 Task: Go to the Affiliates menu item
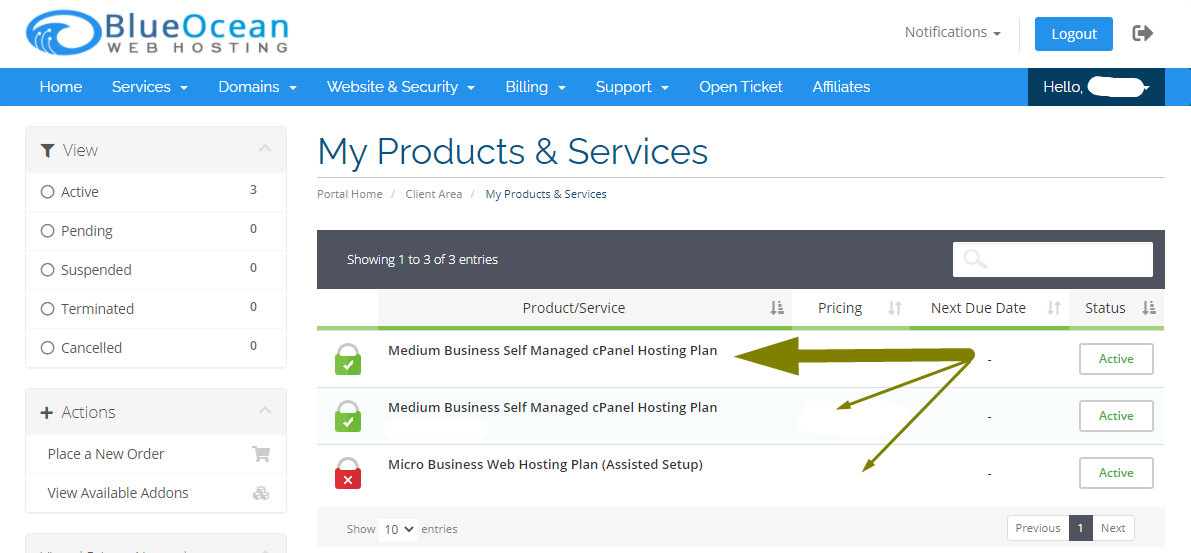point(841,87)
